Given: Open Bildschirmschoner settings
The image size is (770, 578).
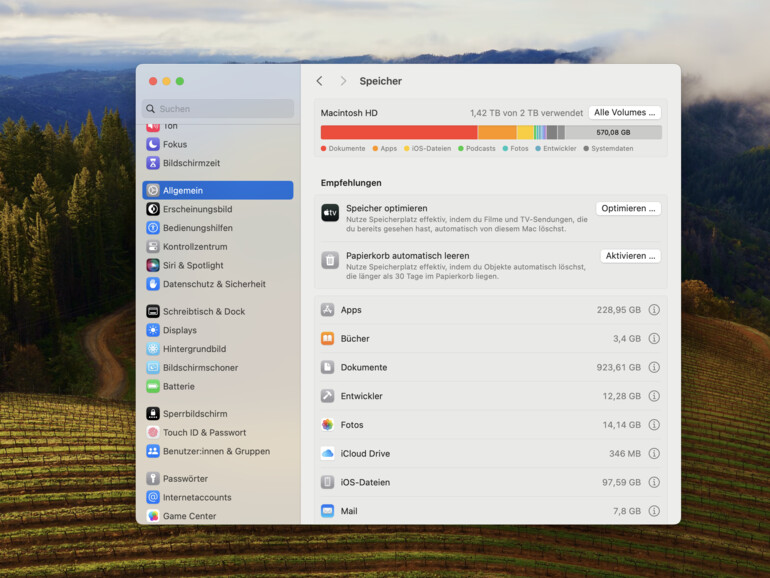Looking at the screenshot, I should point(218,367).
